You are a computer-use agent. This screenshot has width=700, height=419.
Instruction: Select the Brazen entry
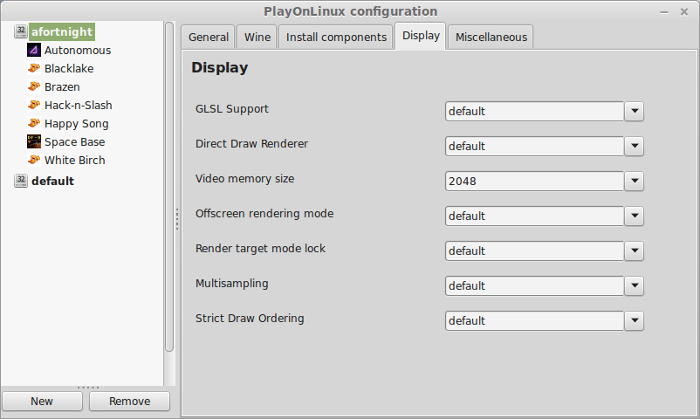(62, 87)
